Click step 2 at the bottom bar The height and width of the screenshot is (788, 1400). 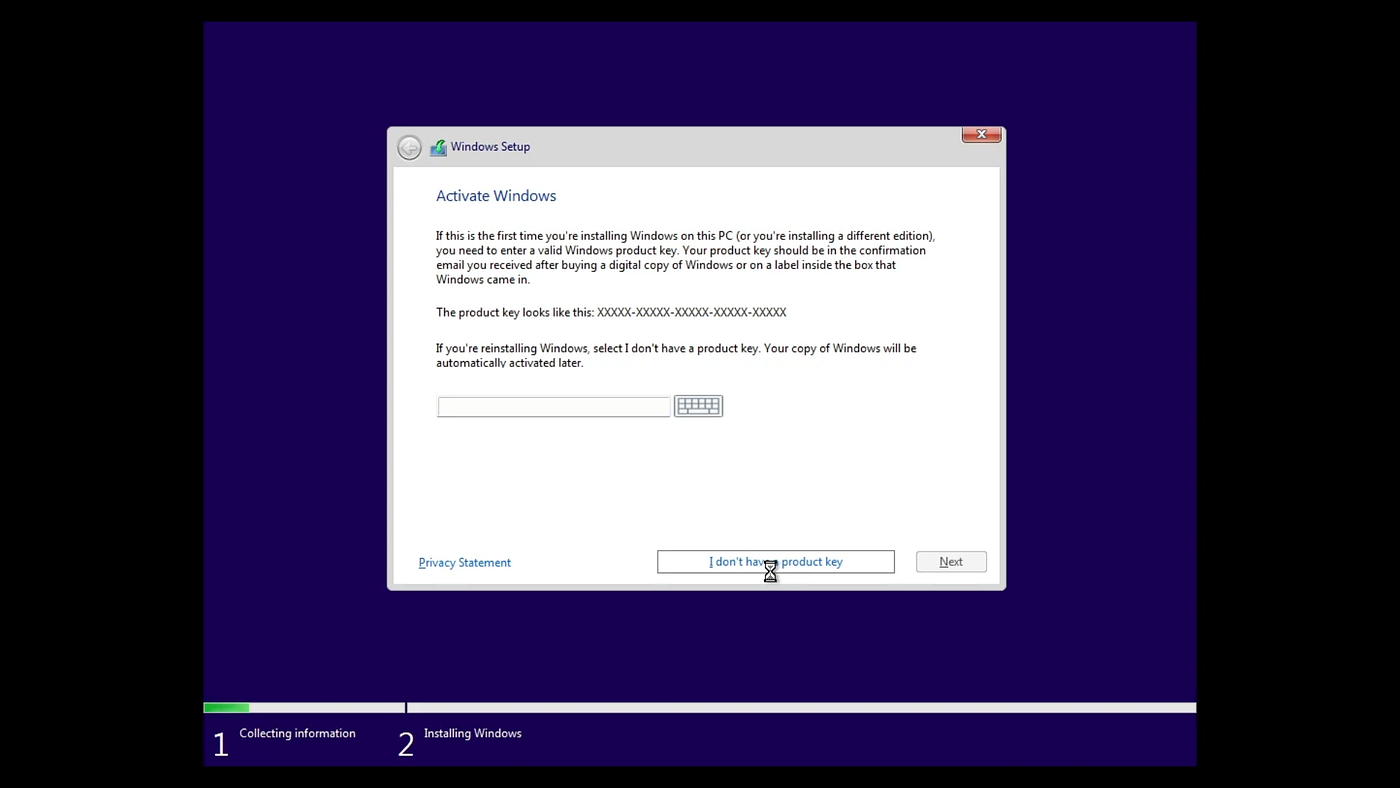point(405,743)
